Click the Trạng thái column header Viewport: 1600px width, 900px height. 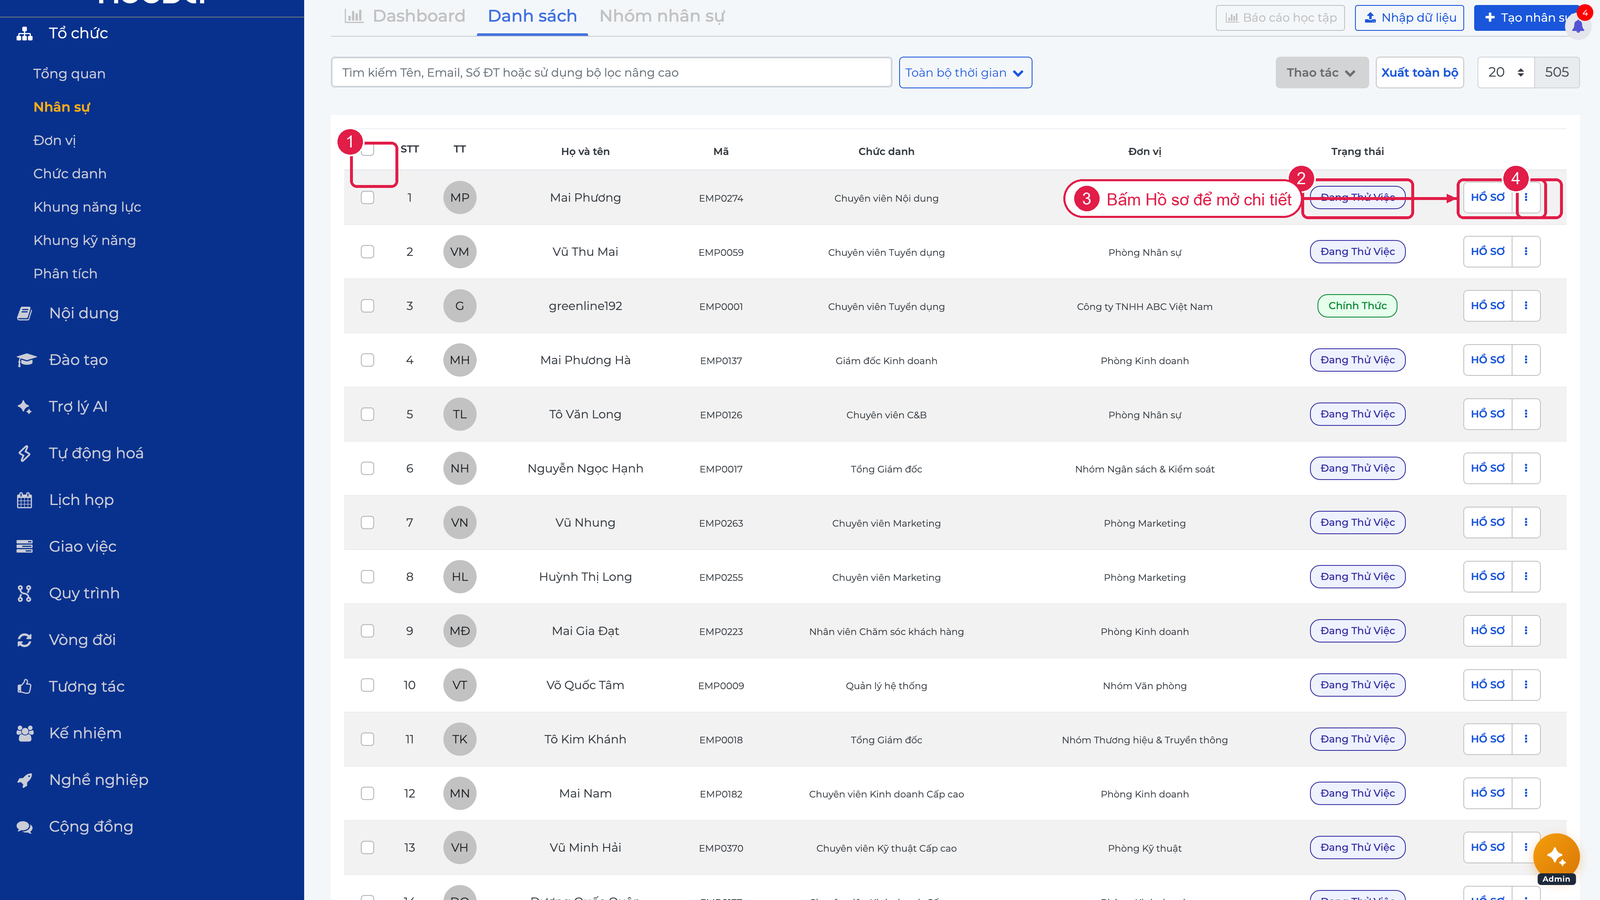click(1358, 151)
